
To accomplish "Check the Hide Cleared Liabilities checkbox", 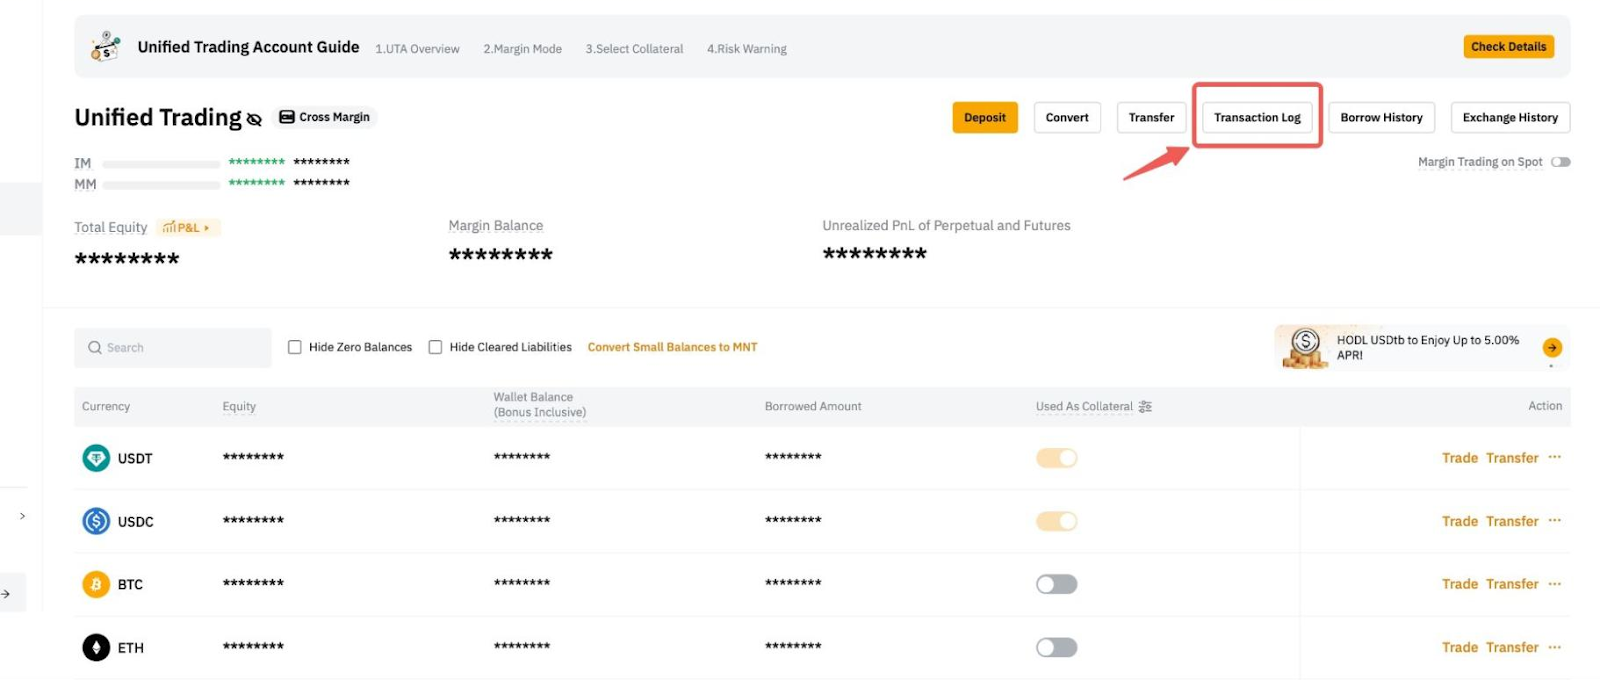I will tap(435, 347).
